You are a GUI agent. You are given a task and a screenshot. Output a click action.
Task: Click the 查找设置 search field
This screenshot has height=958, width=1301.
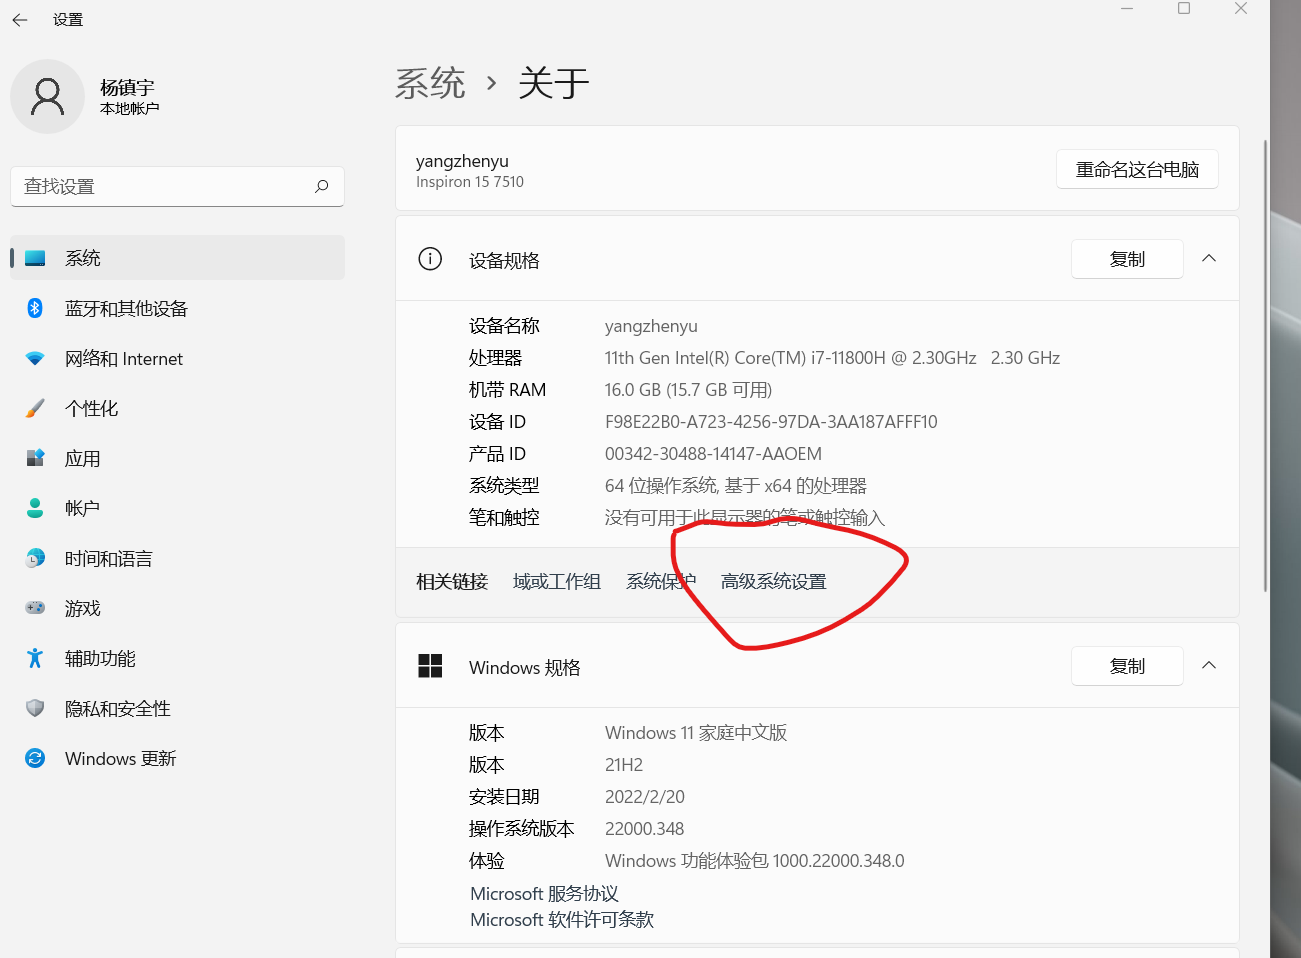click(177, 186)
